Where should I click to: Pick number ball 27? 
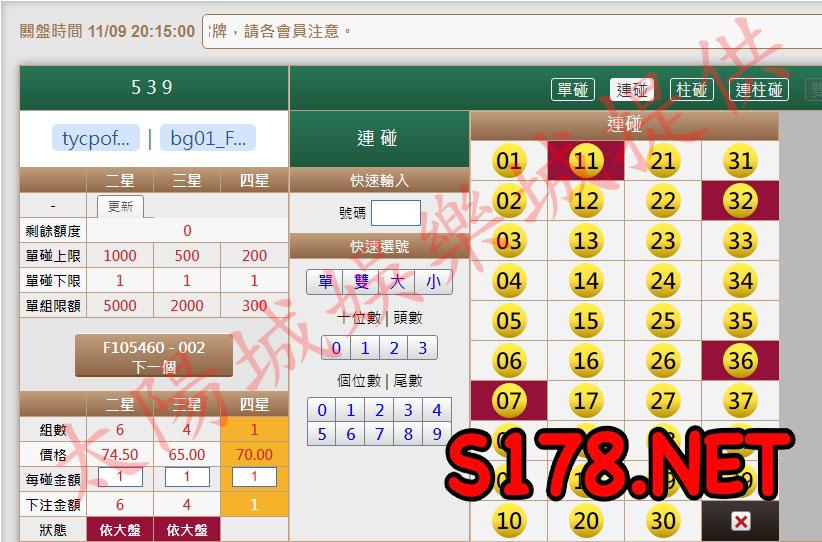[x=663, y=400]
